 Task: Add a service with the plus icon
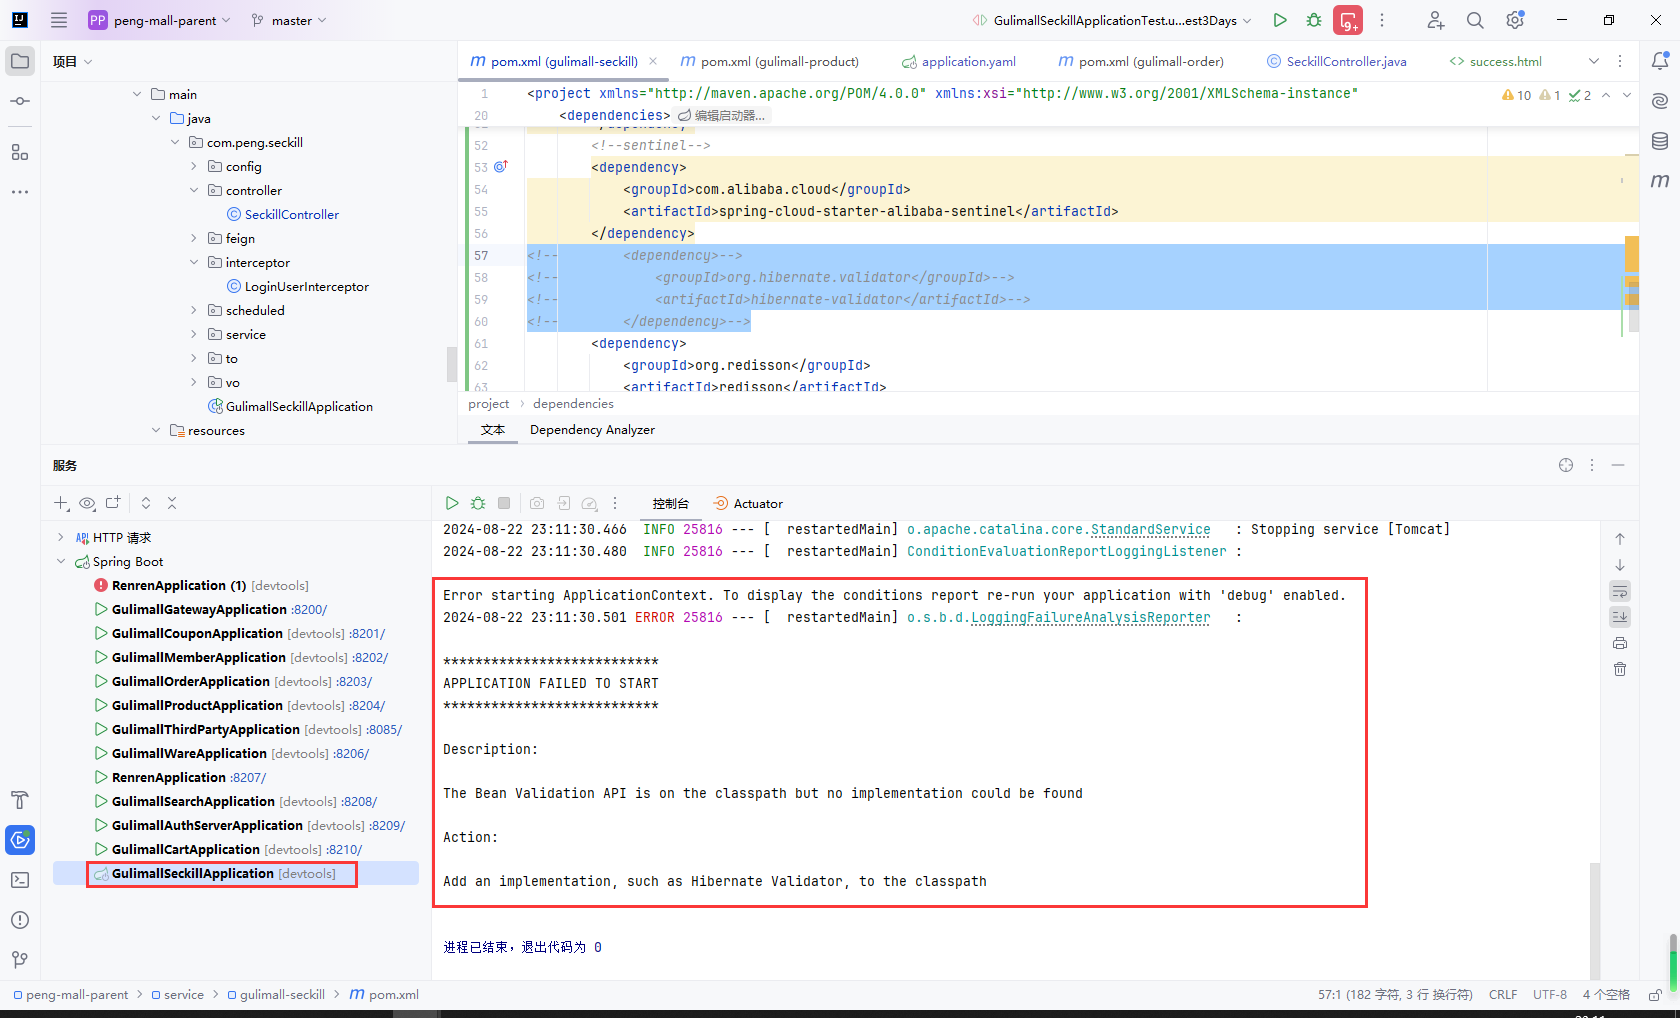pos(61,503)
